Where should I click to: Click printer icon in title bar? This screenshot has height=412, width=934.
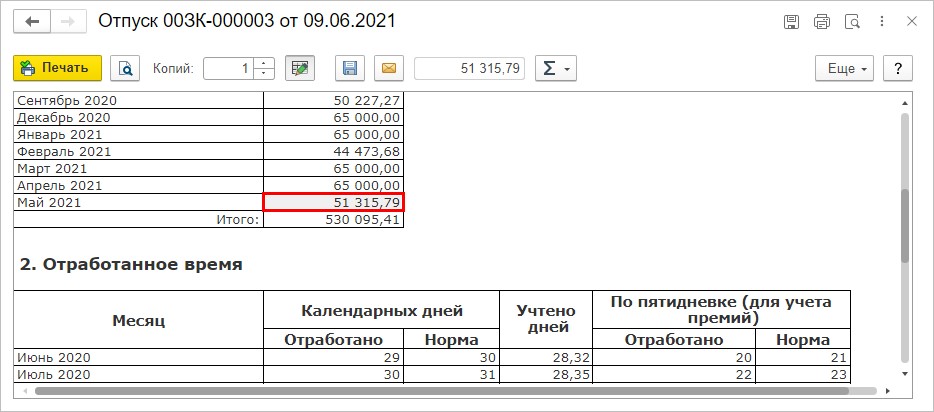tap(822, 22)
